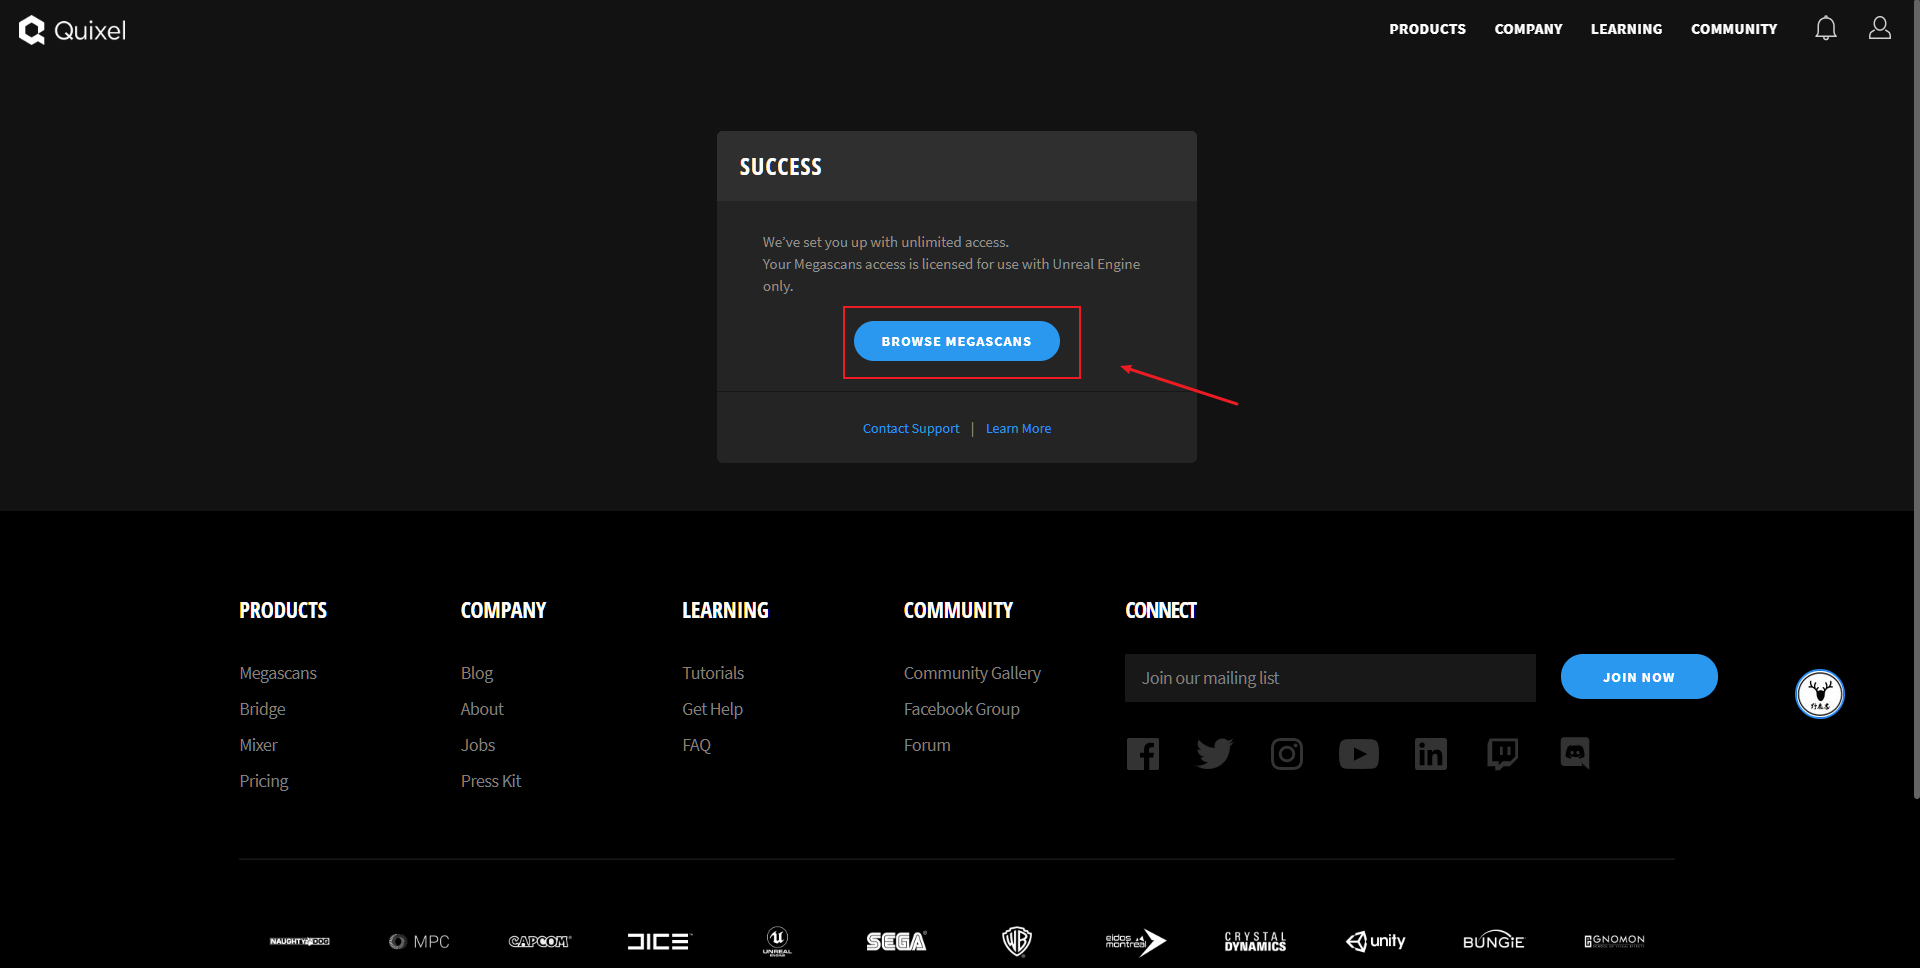Go to Megascans in footer
This screenshot has height=968, width=1920.
click(x=278, y=673)
